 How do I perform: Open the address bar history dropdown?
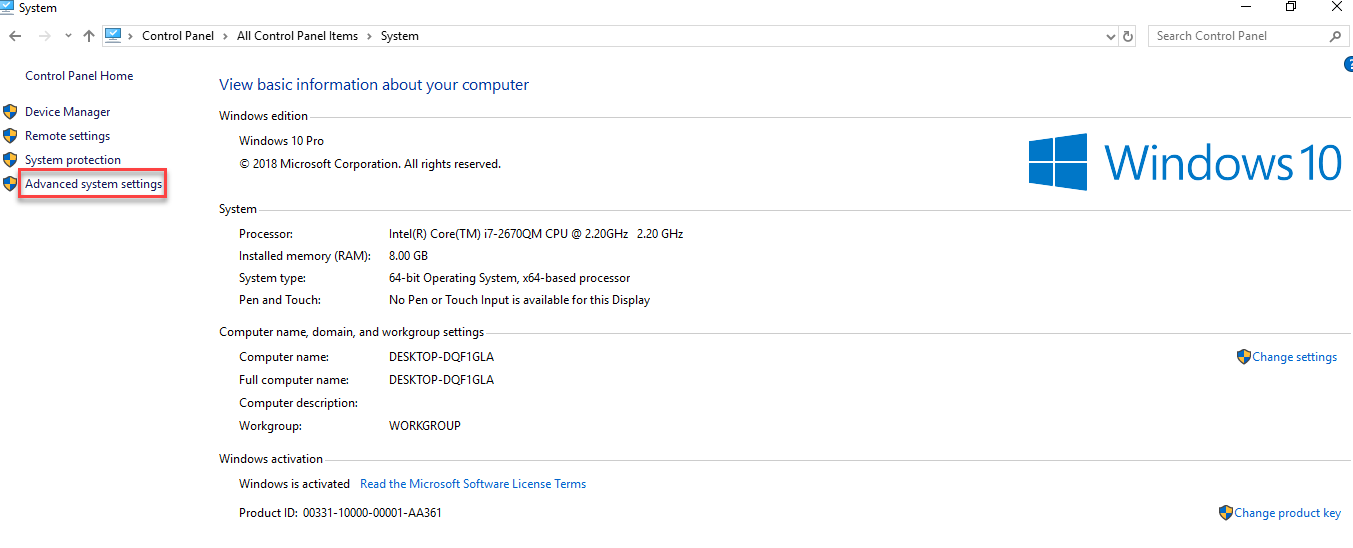(1111, 36)
